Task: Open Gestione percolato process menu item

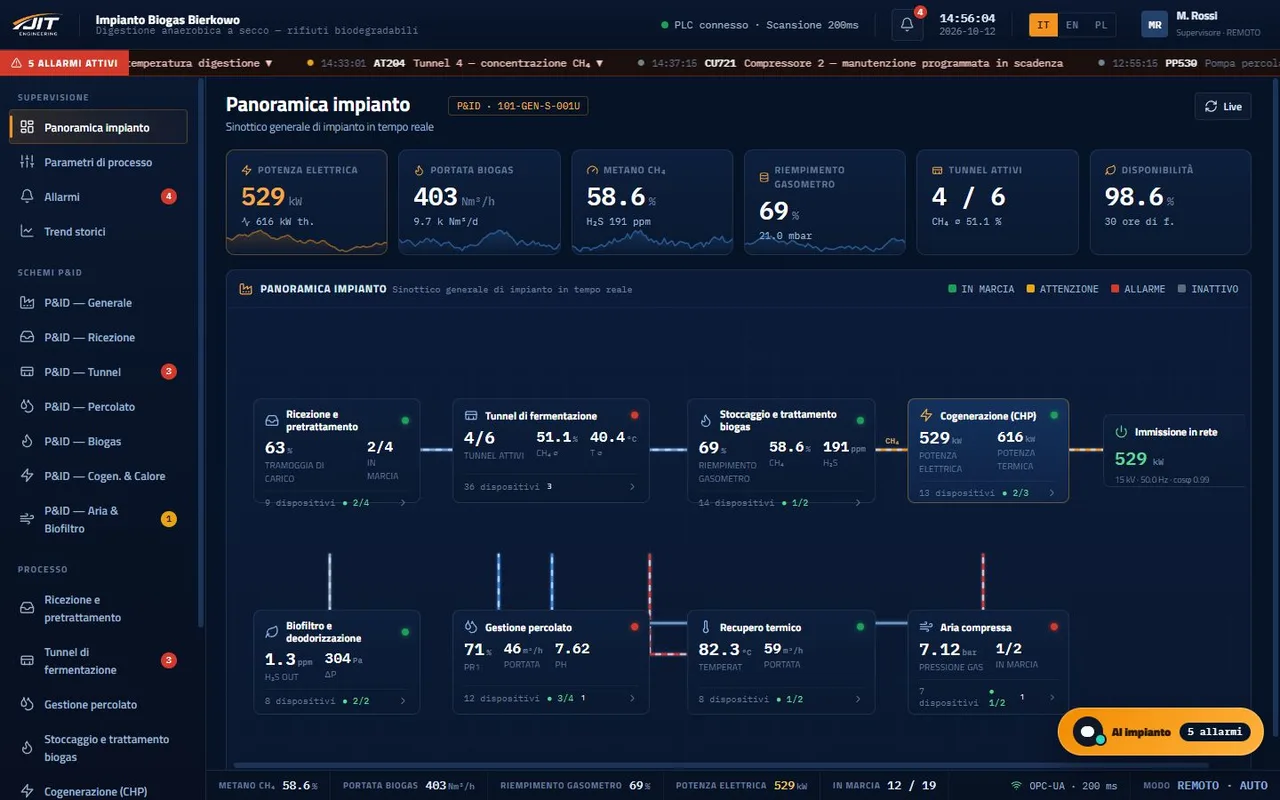Action: [98, 705]
